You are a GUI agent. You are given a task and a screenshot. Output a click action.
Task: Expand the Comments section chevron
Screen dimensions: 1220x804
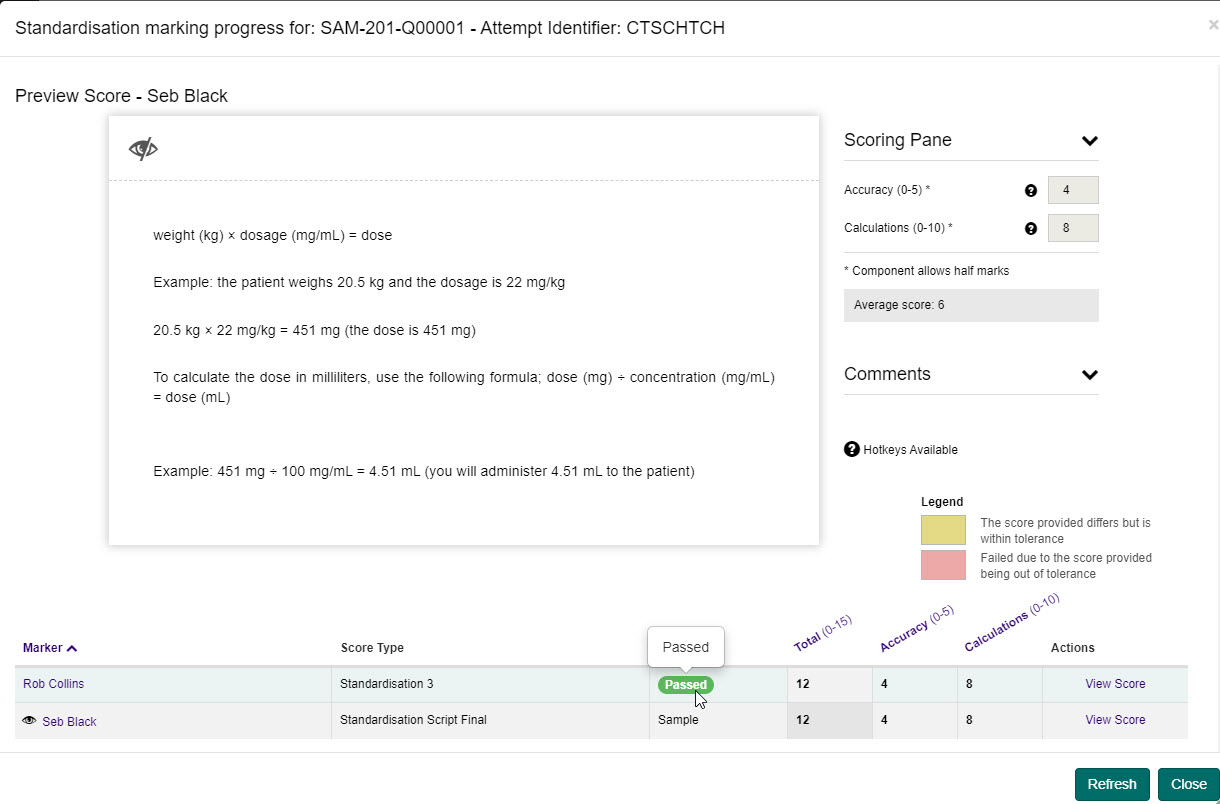[x=1089, y=375]
